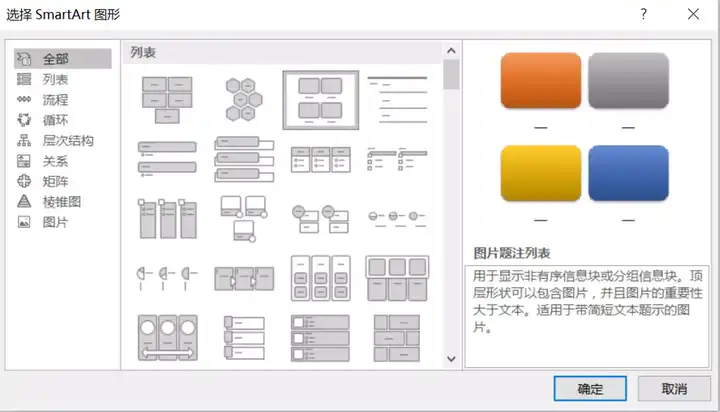
Task: Choose the vertical picture accent list layout
Action: pos(321,338)
